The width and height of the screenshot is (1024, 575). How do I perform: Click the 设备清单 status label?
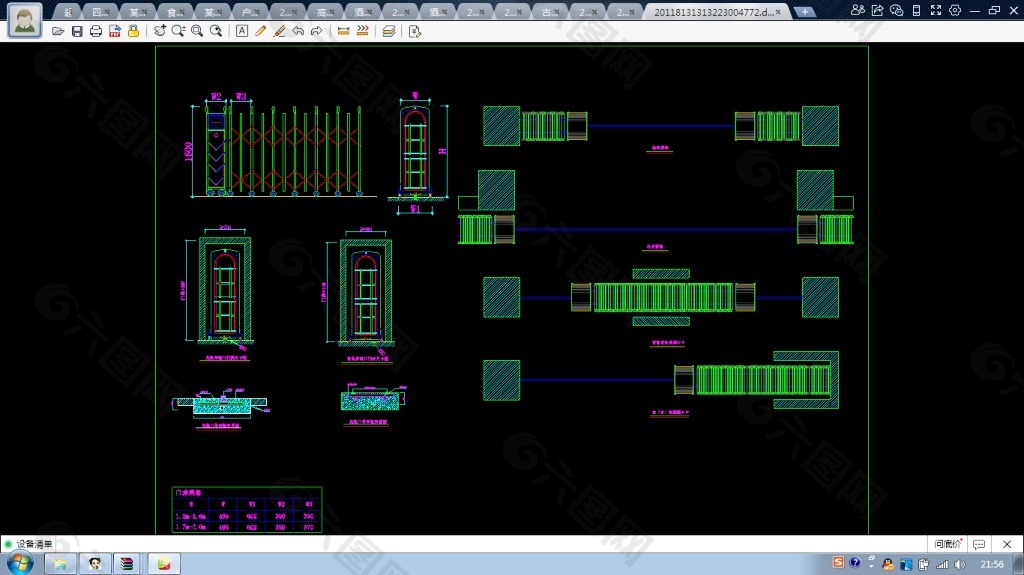coord(35,544)
